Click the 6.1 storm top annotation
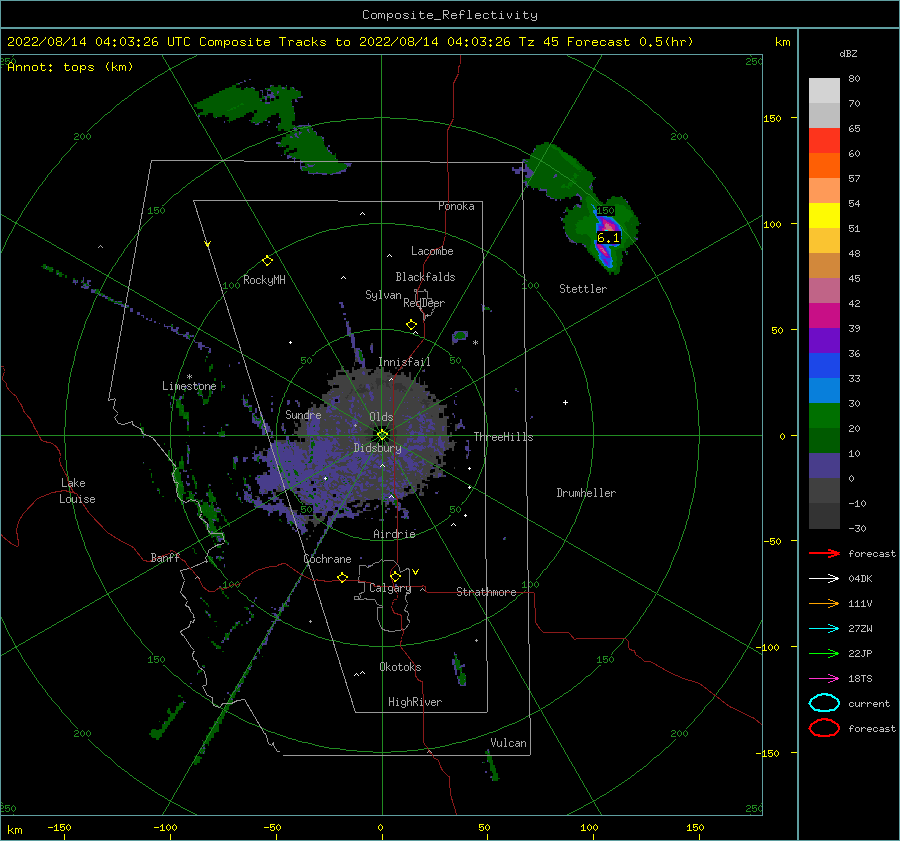The height and width of the screenshot is (841, 900). [x=608, y=238]
